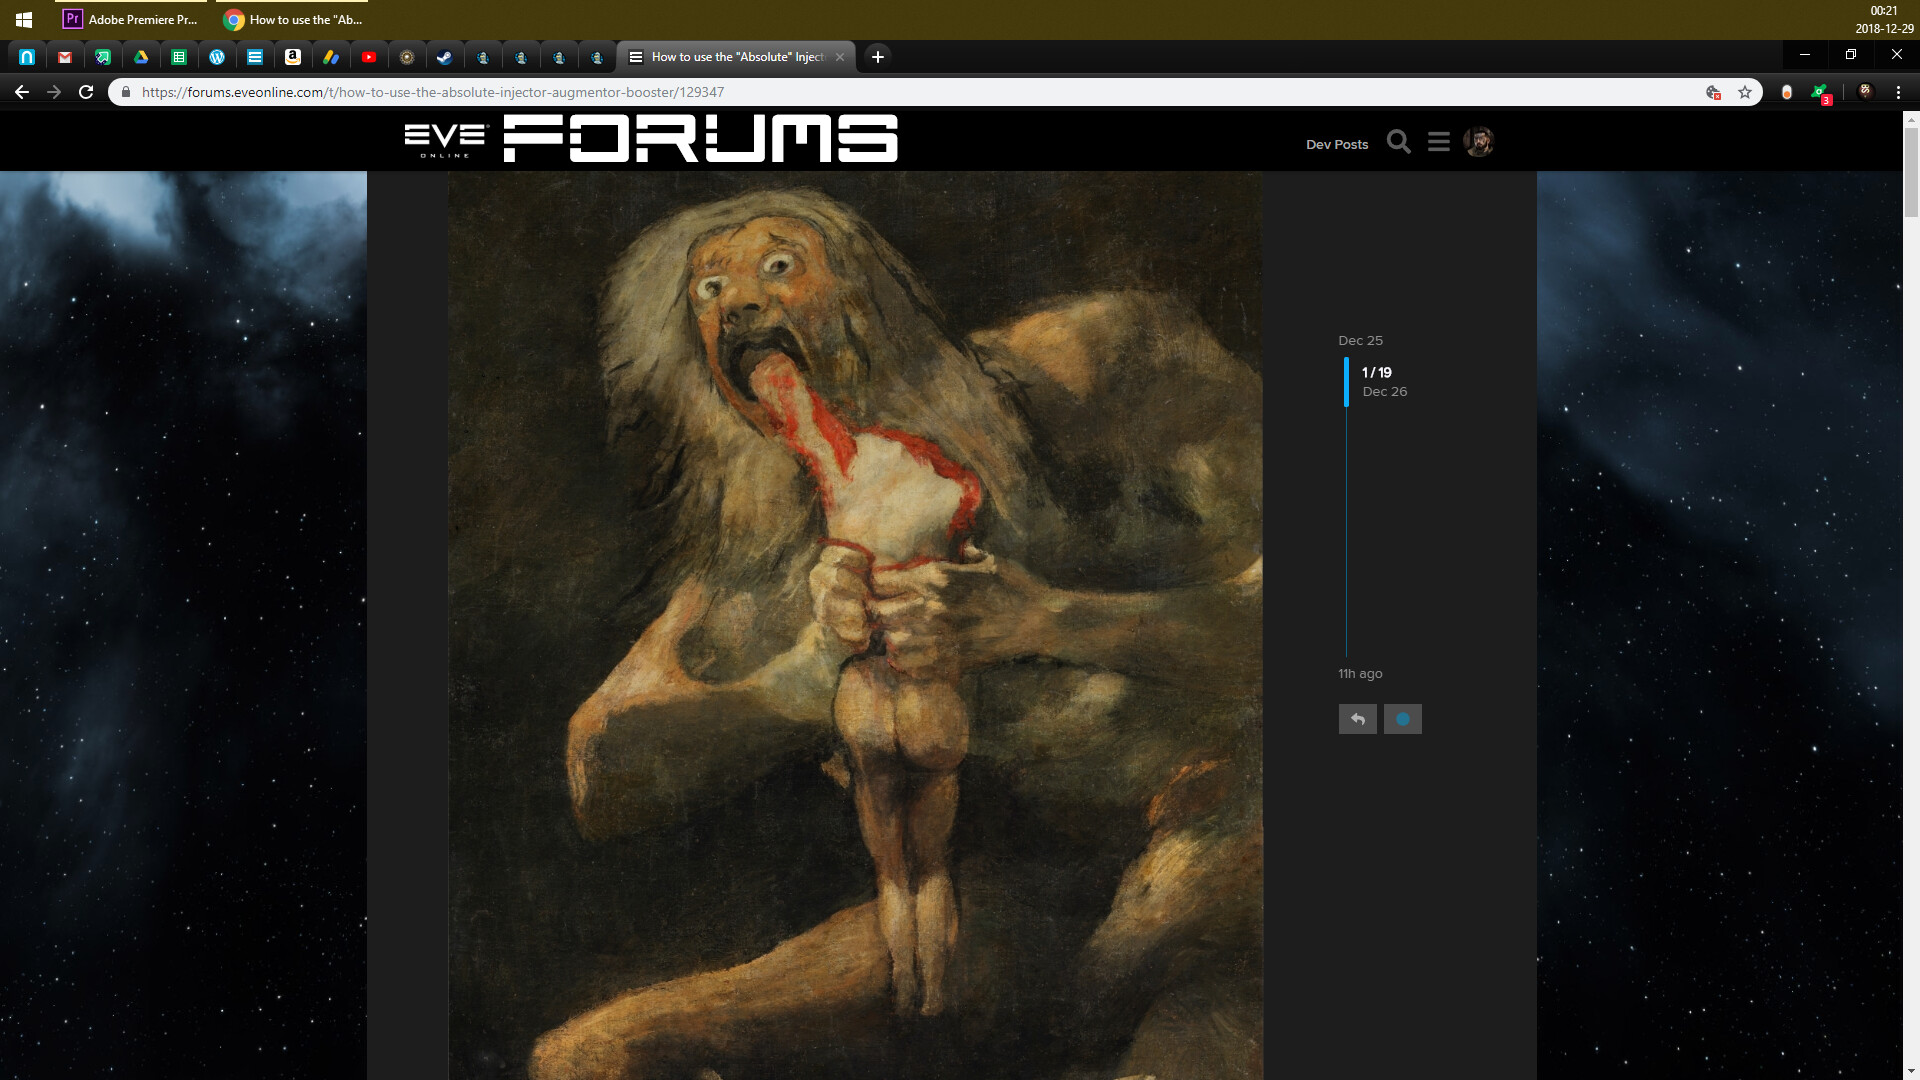Switch to Adobe Premiere Pro in the taskbar
Screen dimensions: 1920x1080
(x=131, y=19)
